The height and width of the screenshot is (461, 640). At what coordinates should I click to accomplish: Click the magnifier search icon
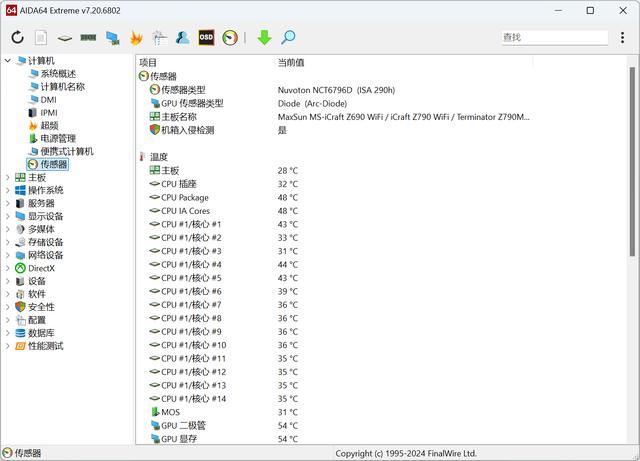tap(288, 38)
